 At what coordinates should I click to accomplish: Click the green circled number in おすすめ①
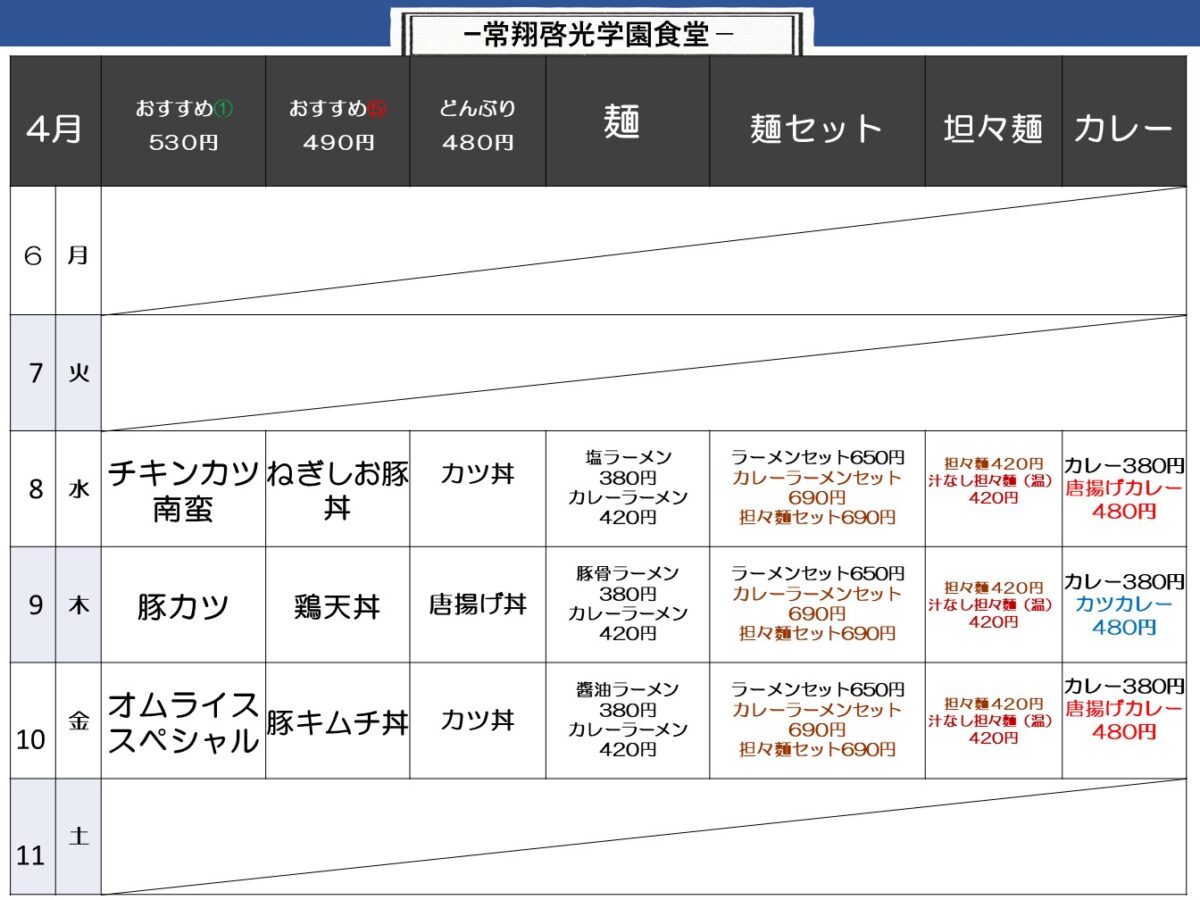223,109
